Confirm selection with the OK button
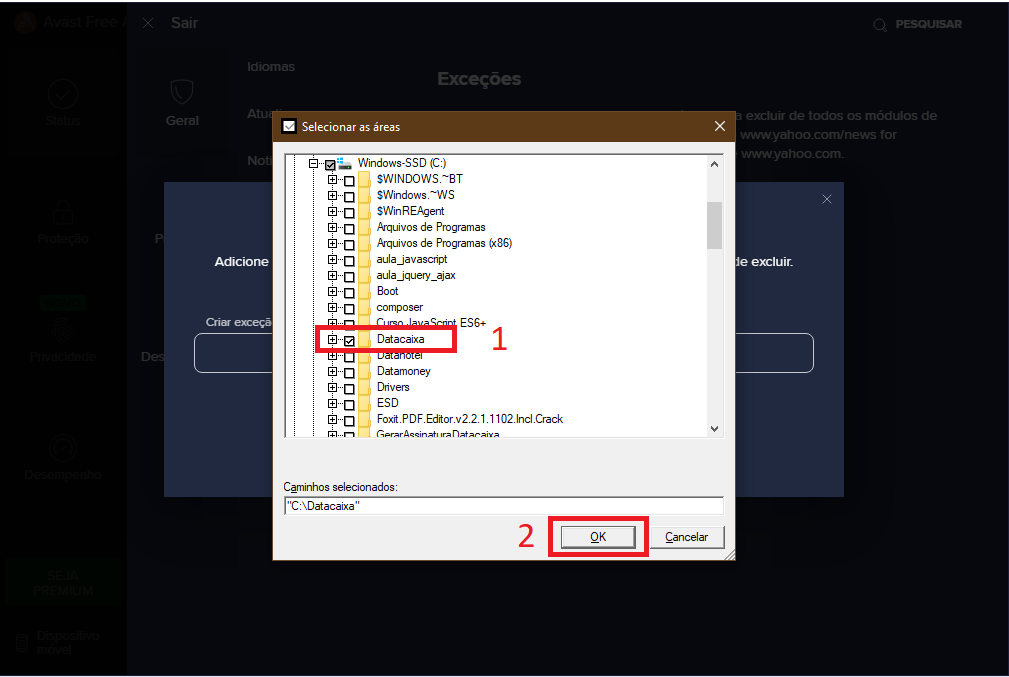 pos(598,537)
